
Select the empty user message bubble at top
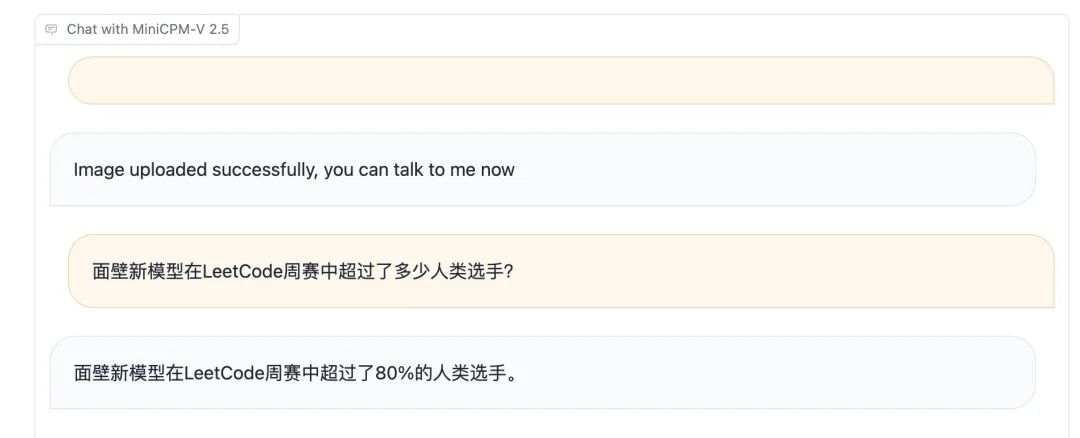pyautogui.click(x=561, y=81)
